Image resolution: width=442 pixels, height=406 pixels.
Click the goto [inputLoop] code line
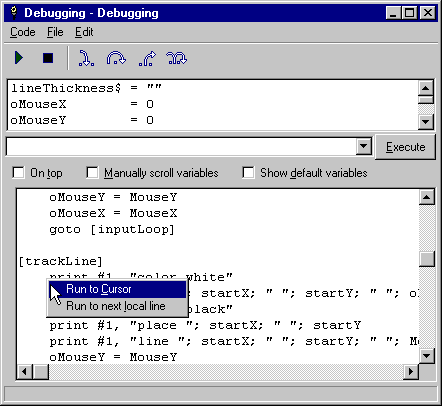(x=112, y=229)
